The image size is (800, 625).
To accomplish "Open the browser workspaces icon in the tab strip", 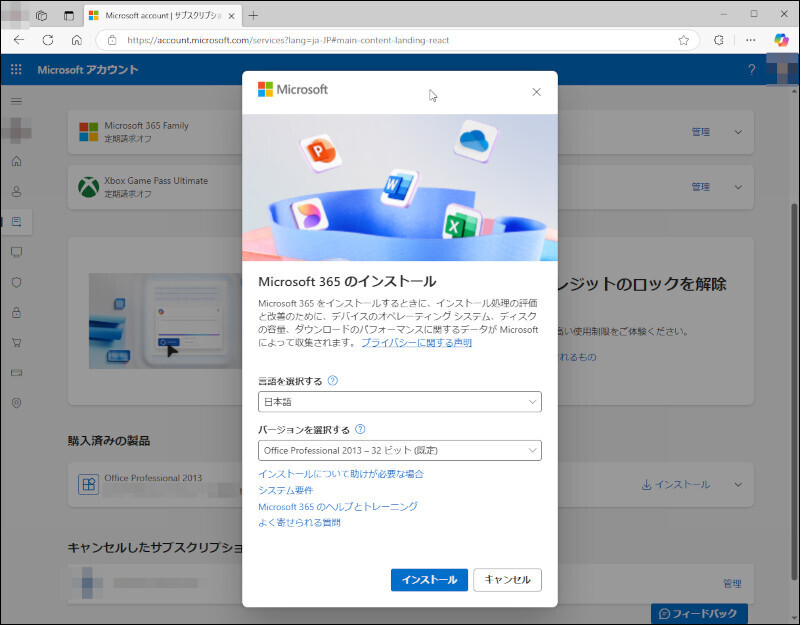I will click(x=41, y=15).
